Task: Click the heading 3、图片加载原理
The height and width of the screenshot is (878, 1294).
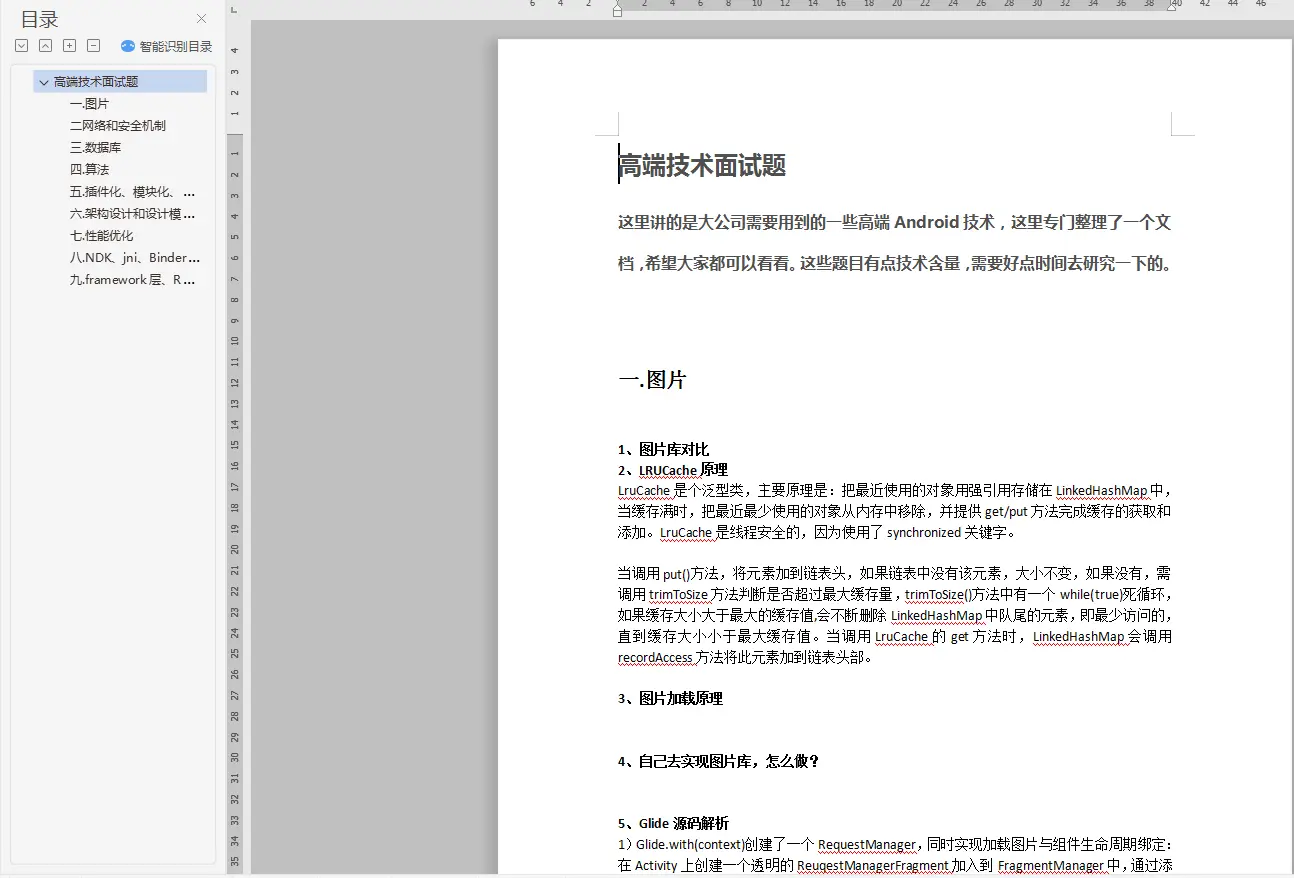Action: (670, 699)
